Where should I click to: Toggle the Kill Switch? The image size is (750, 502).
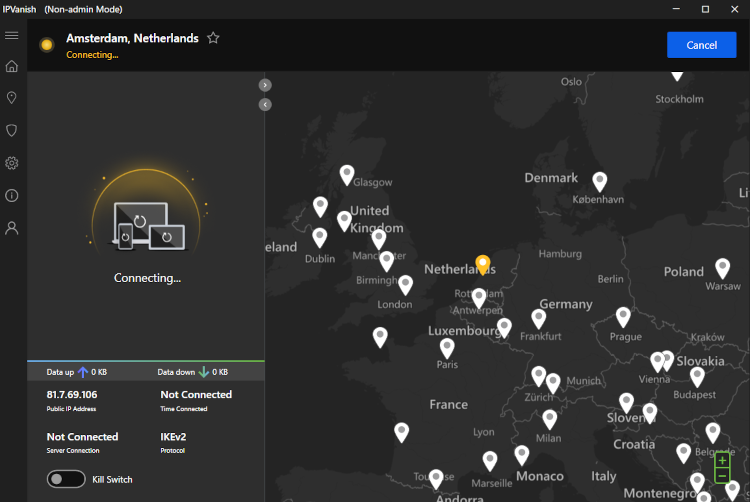pos(66,479)
